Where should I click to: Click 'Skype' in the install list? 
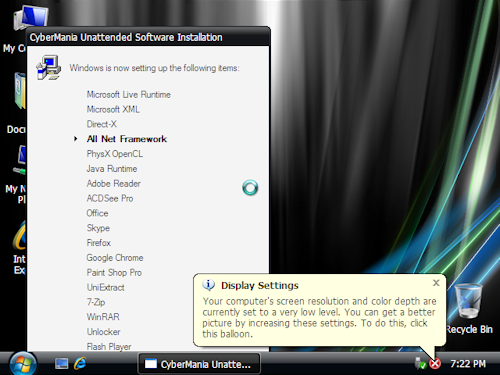(x=98, y=228)
